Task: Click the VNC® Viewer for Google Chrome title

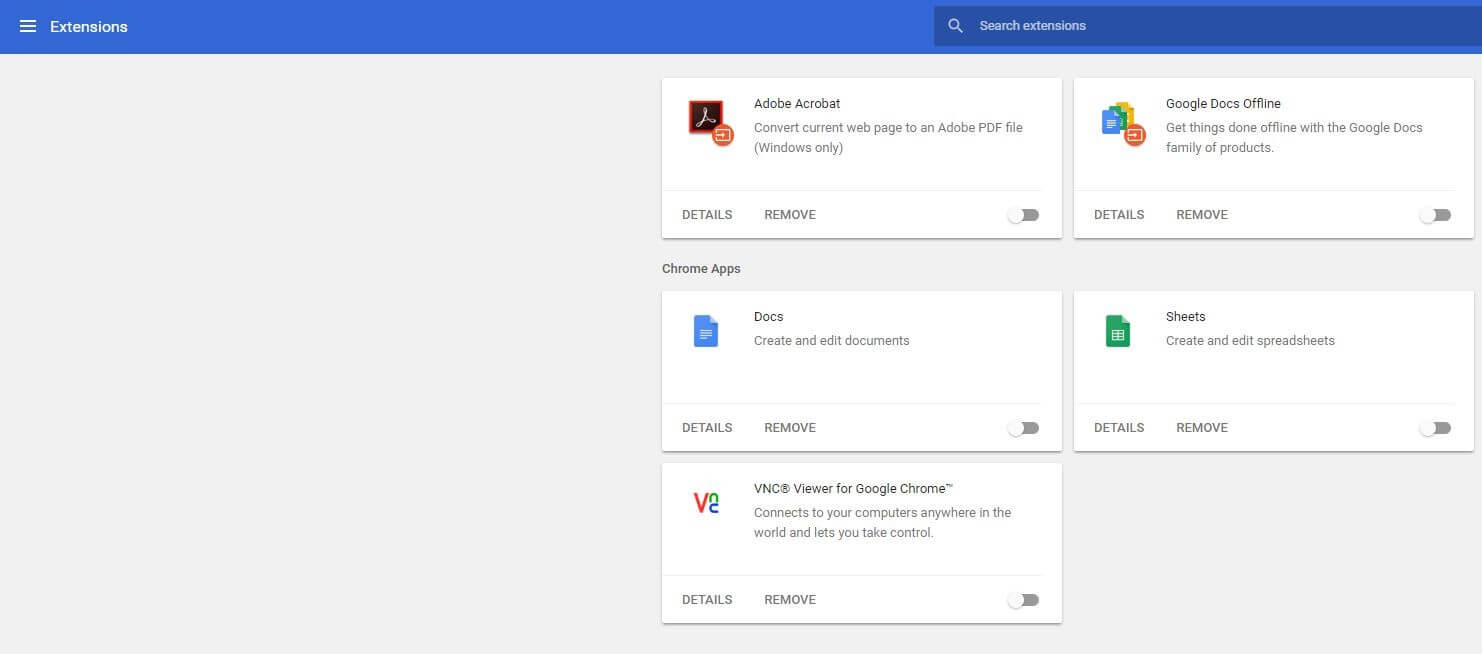Action: [853, 489]
